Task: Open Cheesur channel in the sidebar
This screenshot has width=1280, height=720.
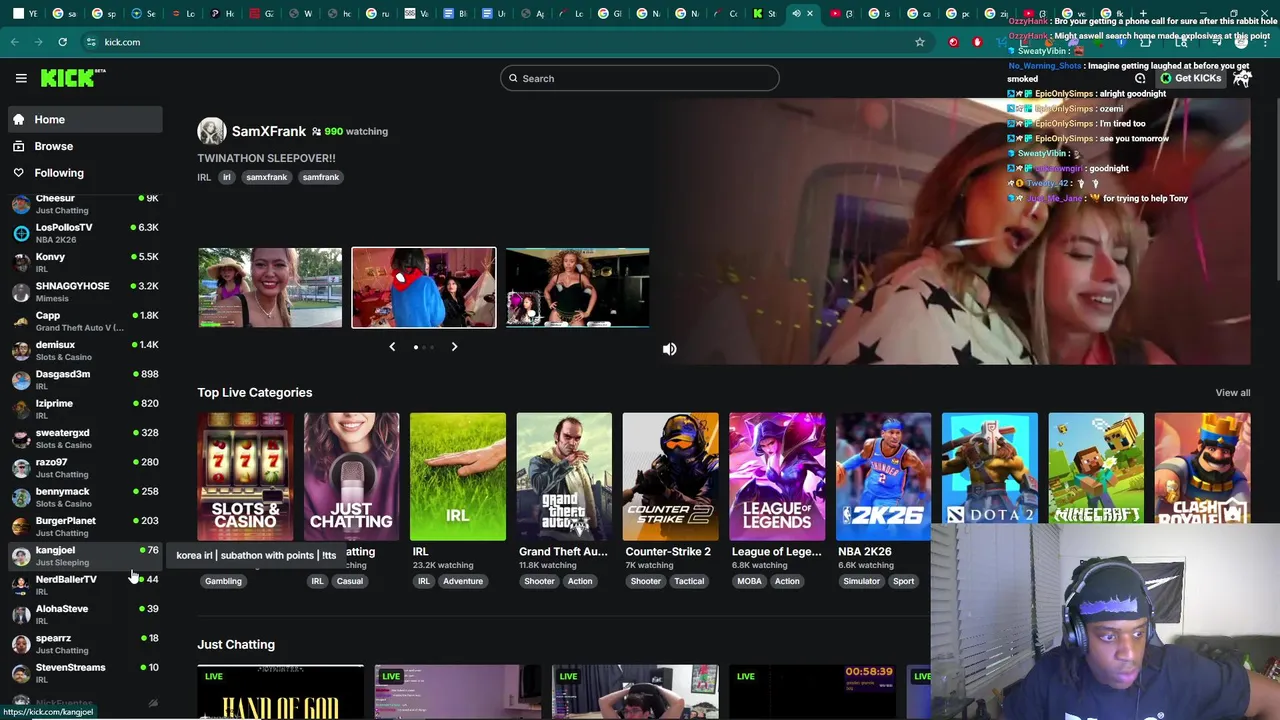Action: click(85, 204)
